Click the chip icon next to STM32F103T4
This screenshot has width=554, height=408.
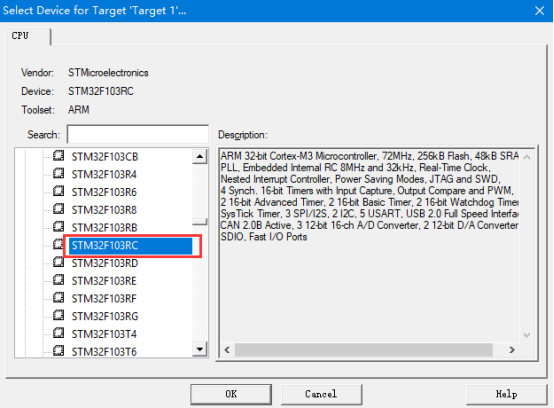click(59, 333)
